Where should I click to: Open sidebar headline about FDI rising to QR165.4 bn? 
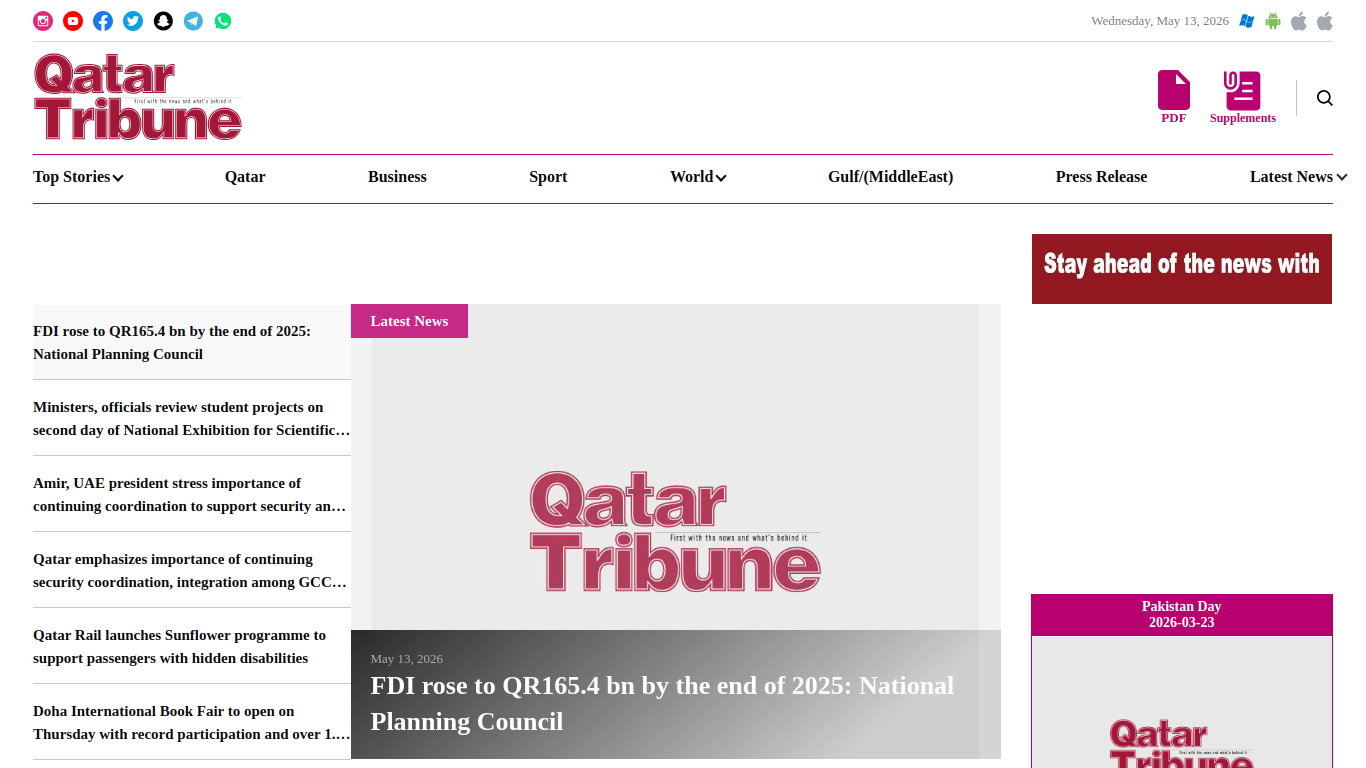tap(192, 342)
